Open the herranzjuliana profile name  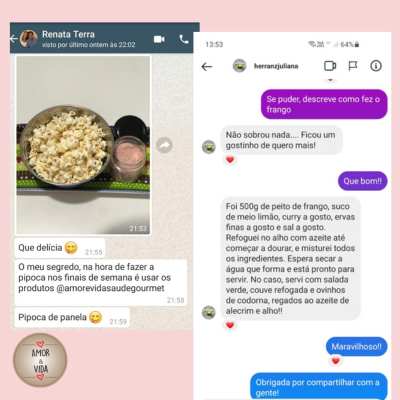pyautogui.click(x=276, y=66)
